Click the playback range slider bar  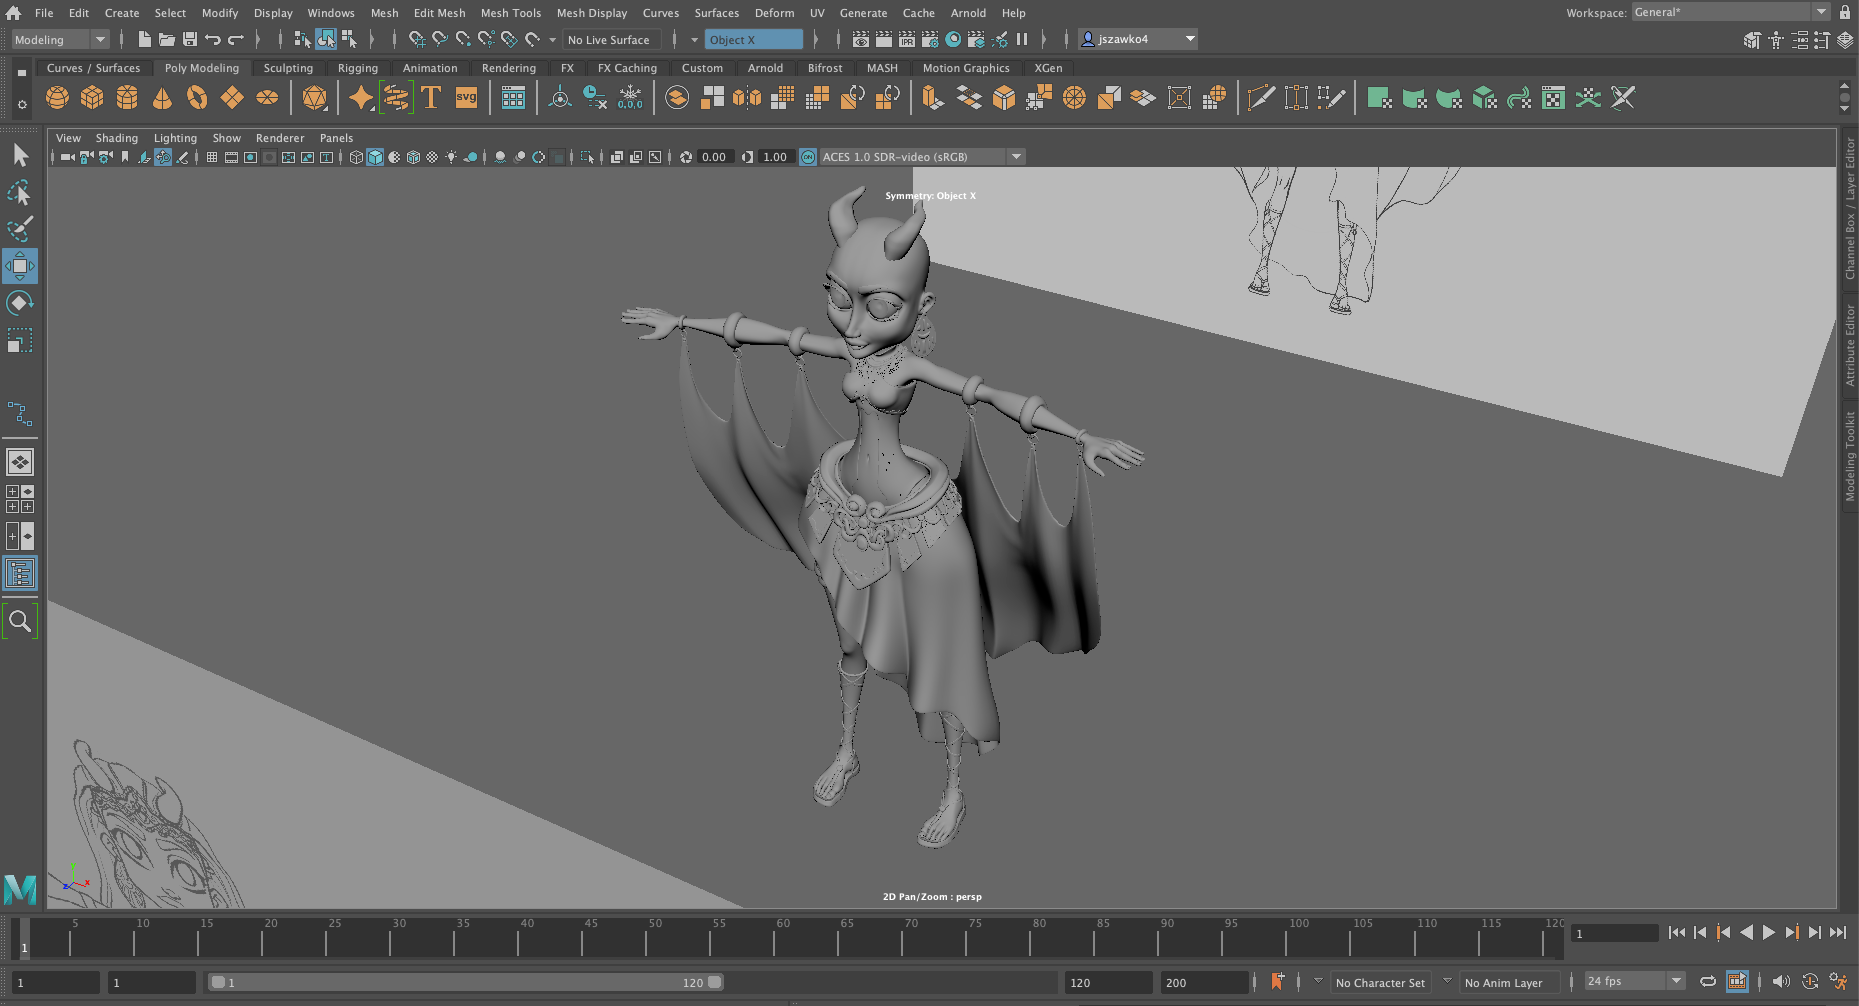[465, 983]
